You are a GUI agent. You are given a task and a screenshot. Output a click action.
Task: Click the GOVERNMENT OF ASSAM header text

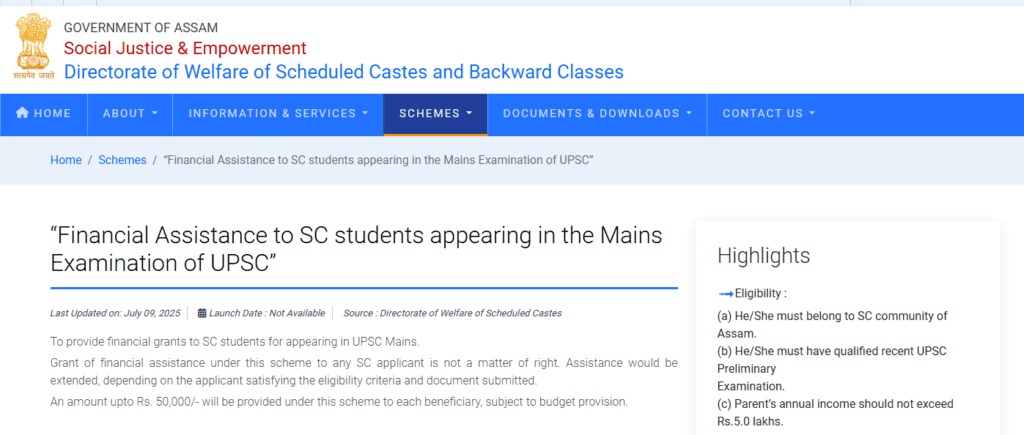tap(141, 28)
